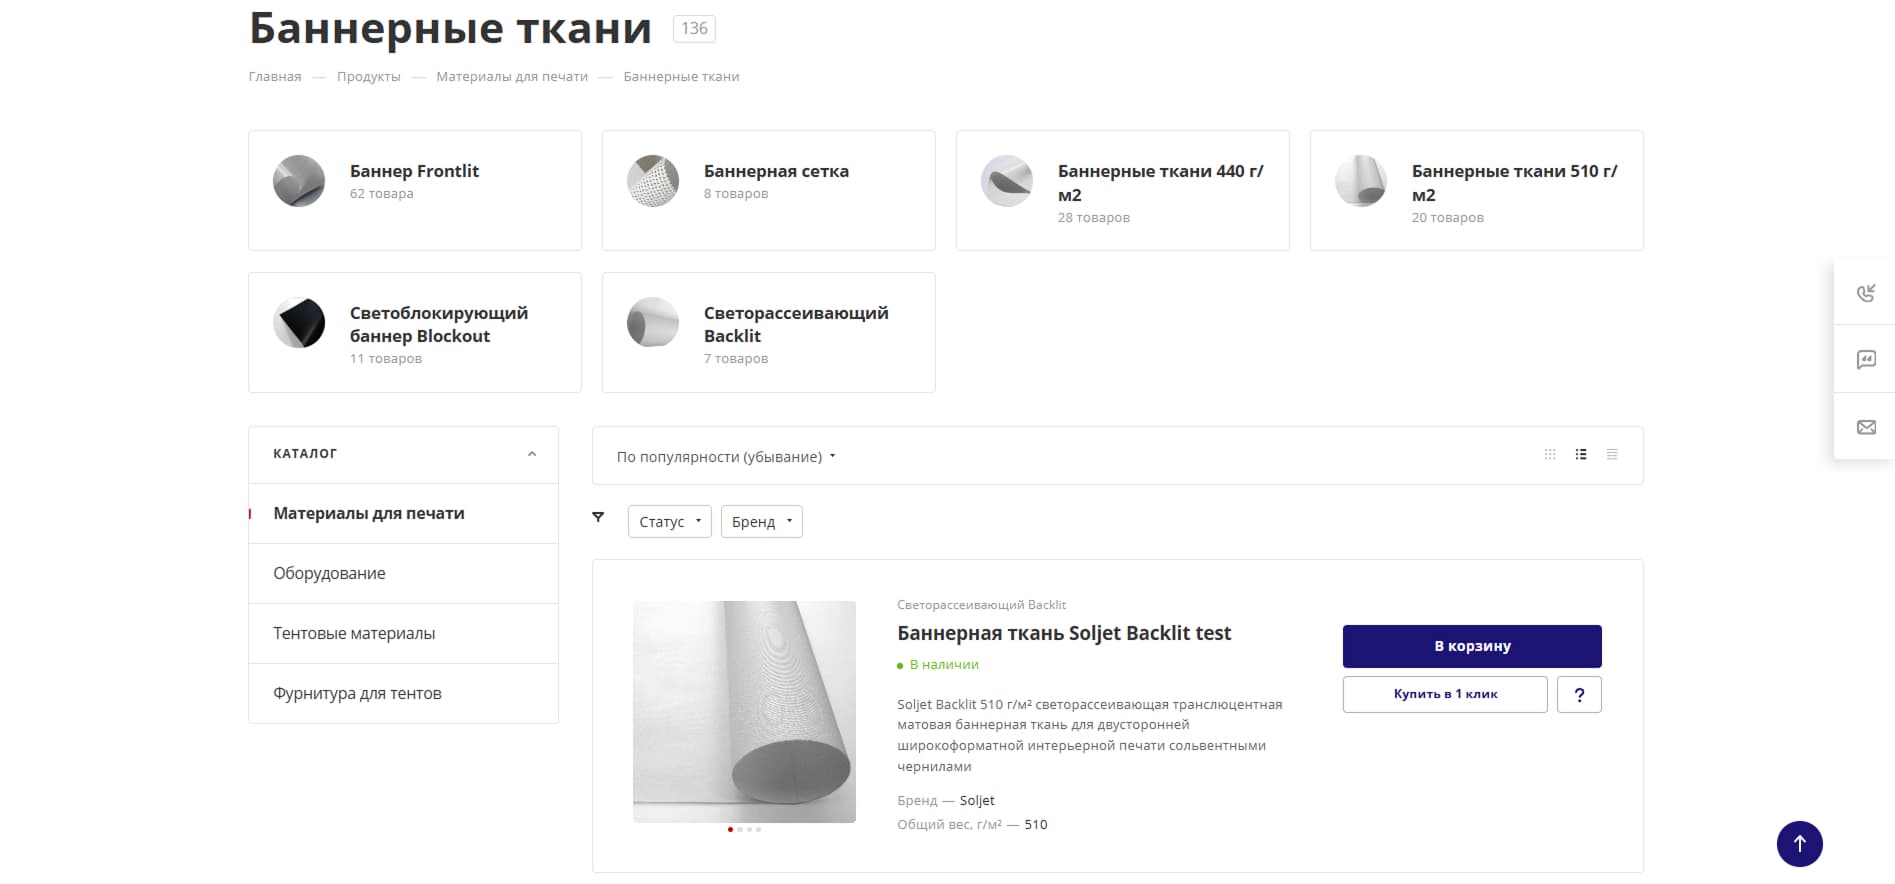Click the Soljet Backlit product image
This screenshot has height=884, width=1895.
744,712
